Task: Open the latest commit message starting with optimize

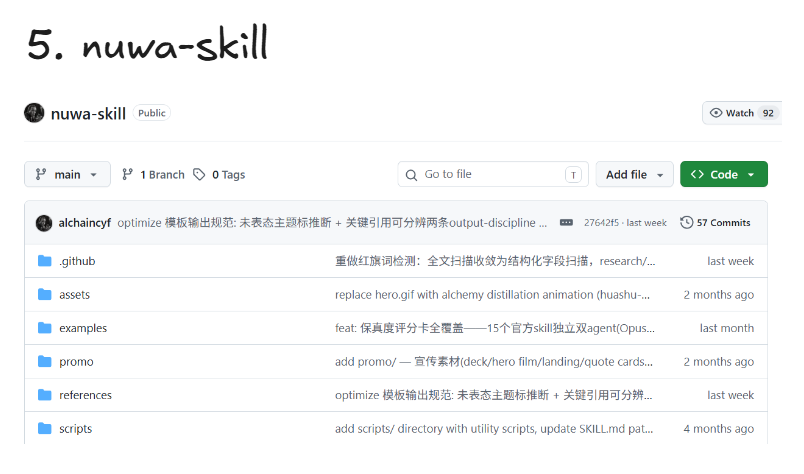Action: click(332, 223)
